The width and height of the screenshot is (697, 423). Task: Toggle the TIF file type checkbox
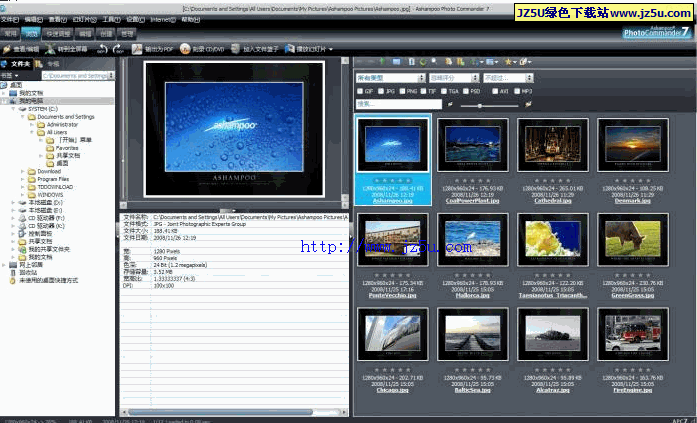click(x=424, y=91)
